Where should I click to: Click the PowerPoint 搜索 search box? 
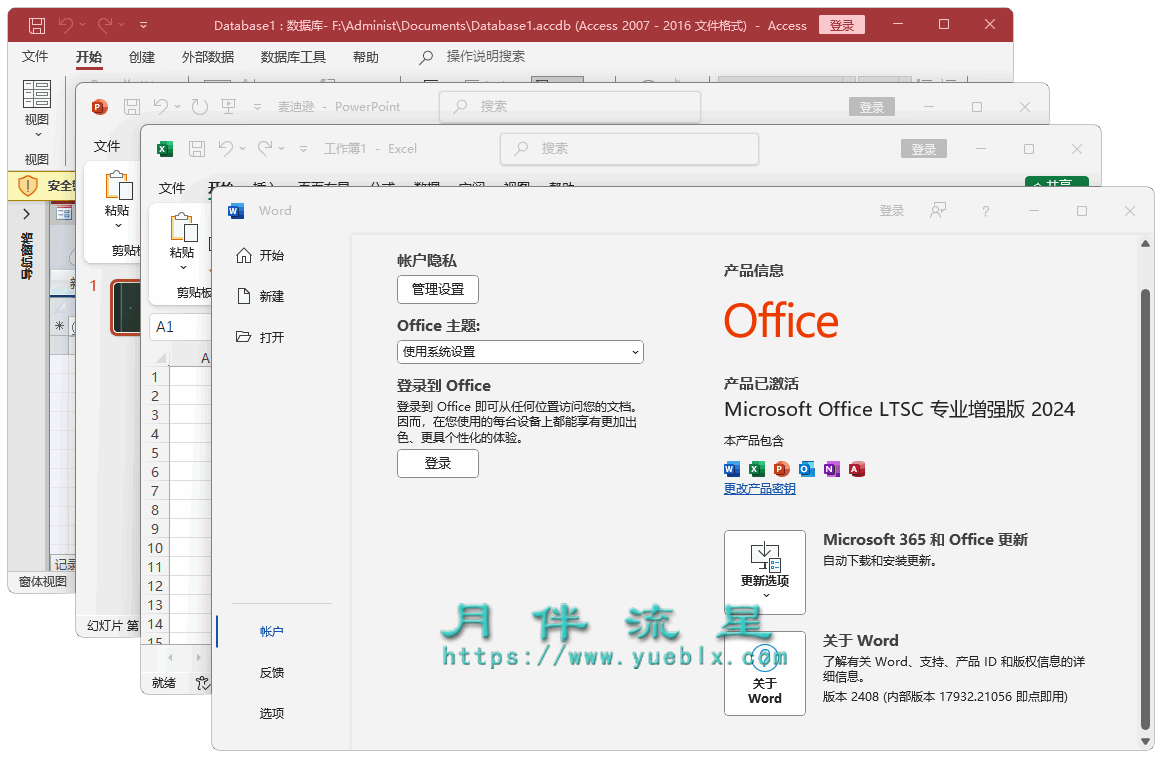(x=570, y=107)
